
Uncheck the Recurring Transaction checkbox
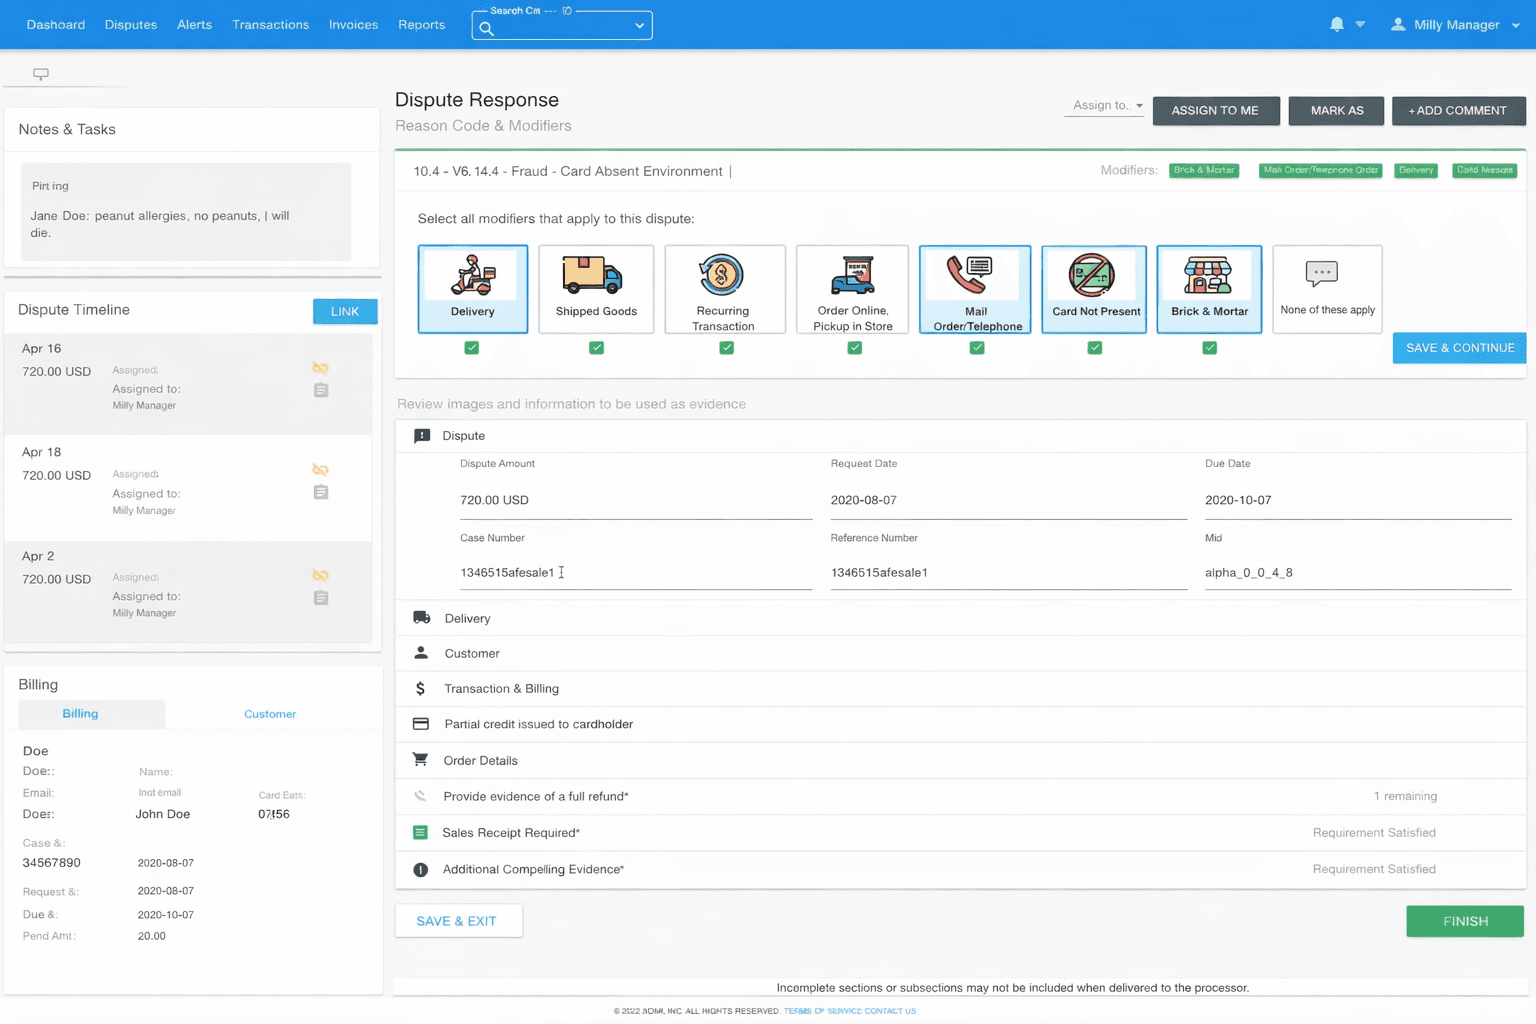coord(727,348)
